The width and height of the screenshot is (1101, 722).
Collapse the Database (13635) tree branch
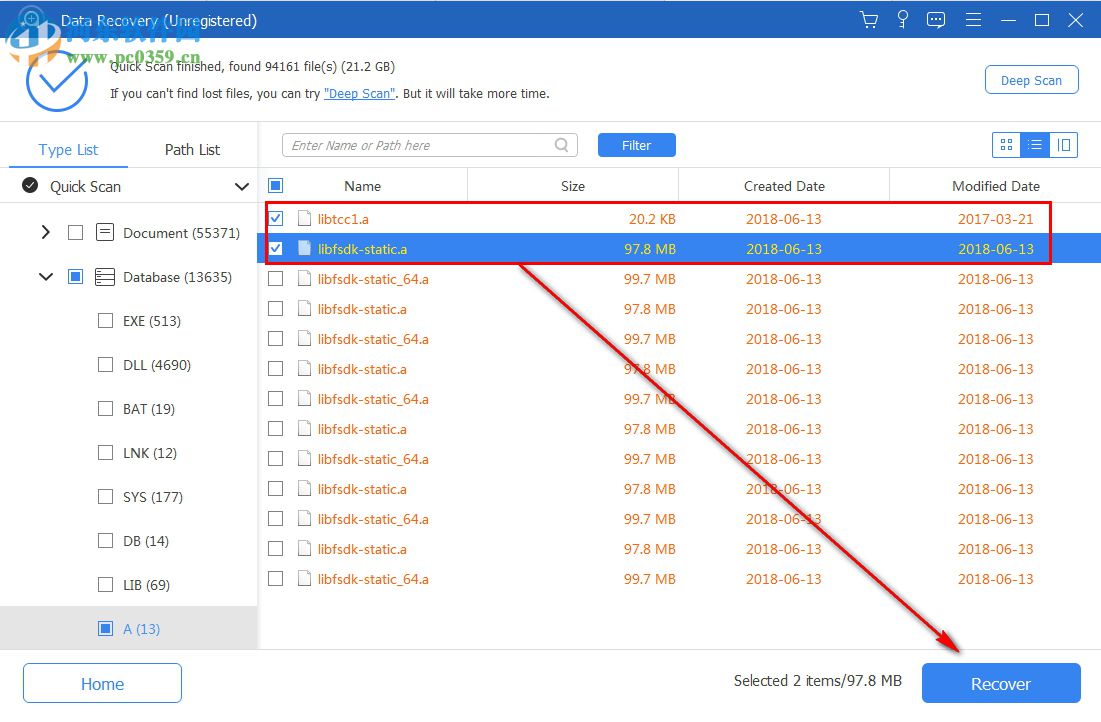tap(45, 277)
